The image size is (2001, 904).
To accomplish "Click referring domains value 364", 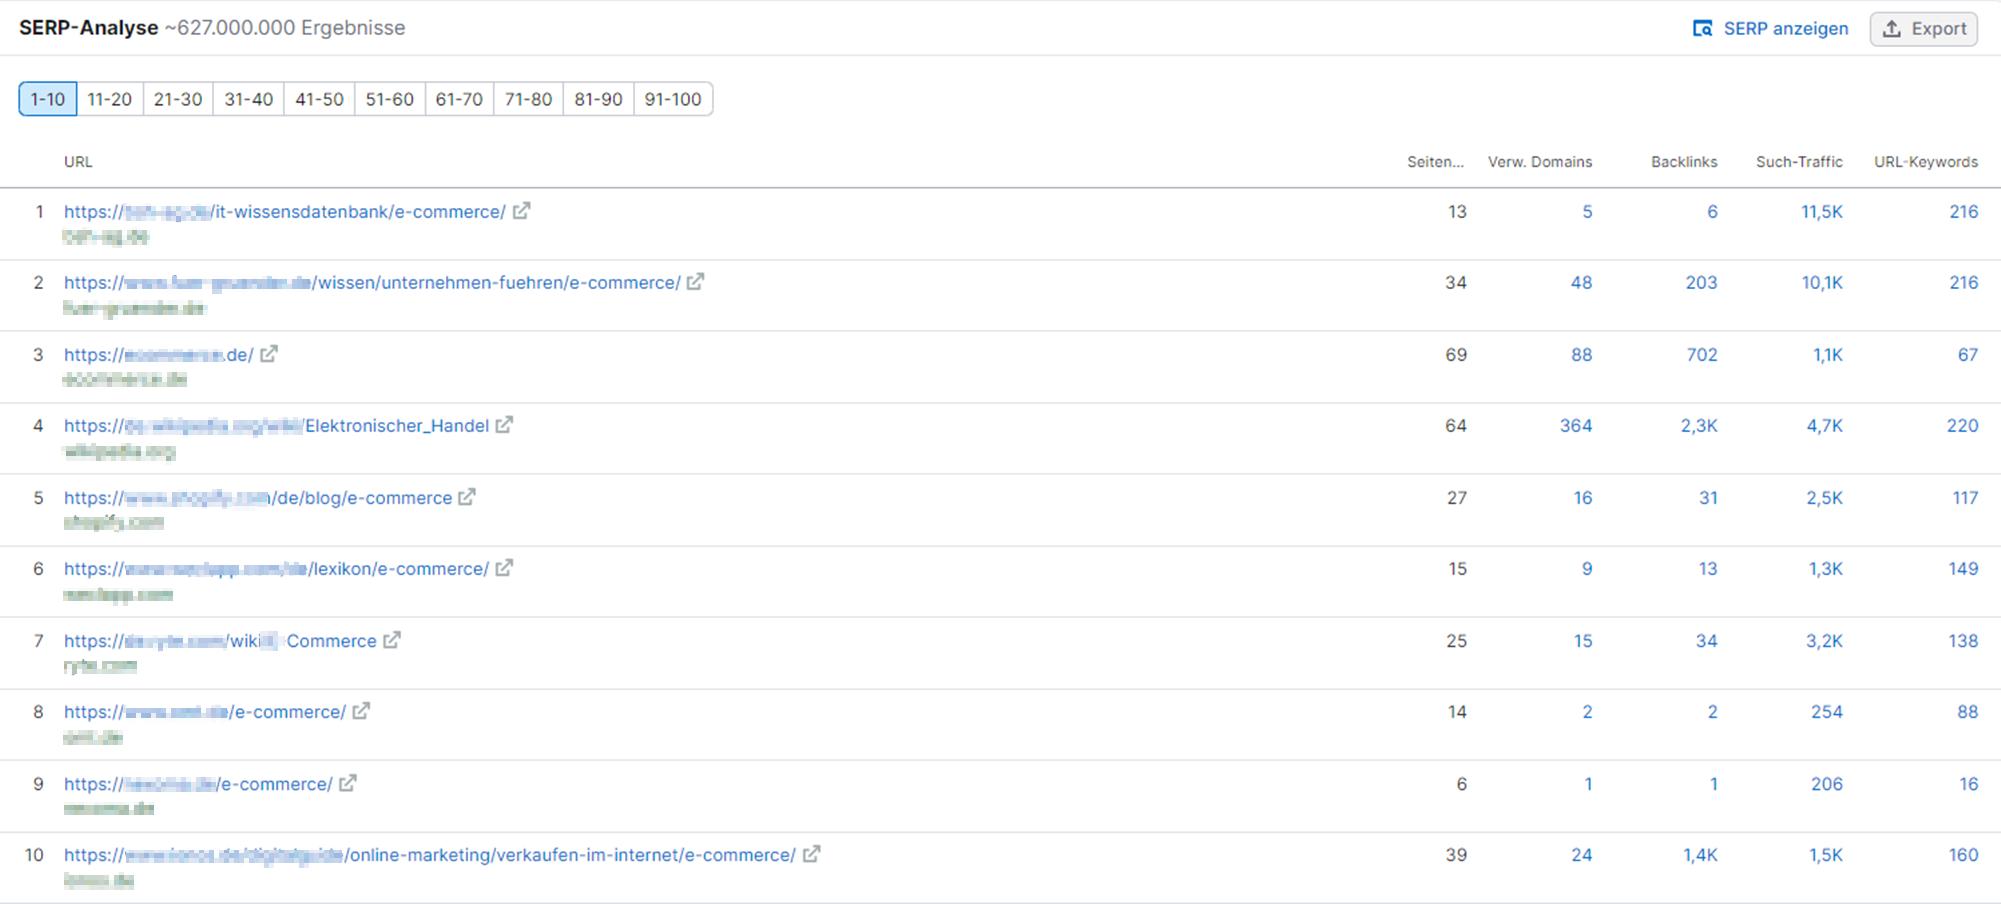I will (x=1576, y=425).
